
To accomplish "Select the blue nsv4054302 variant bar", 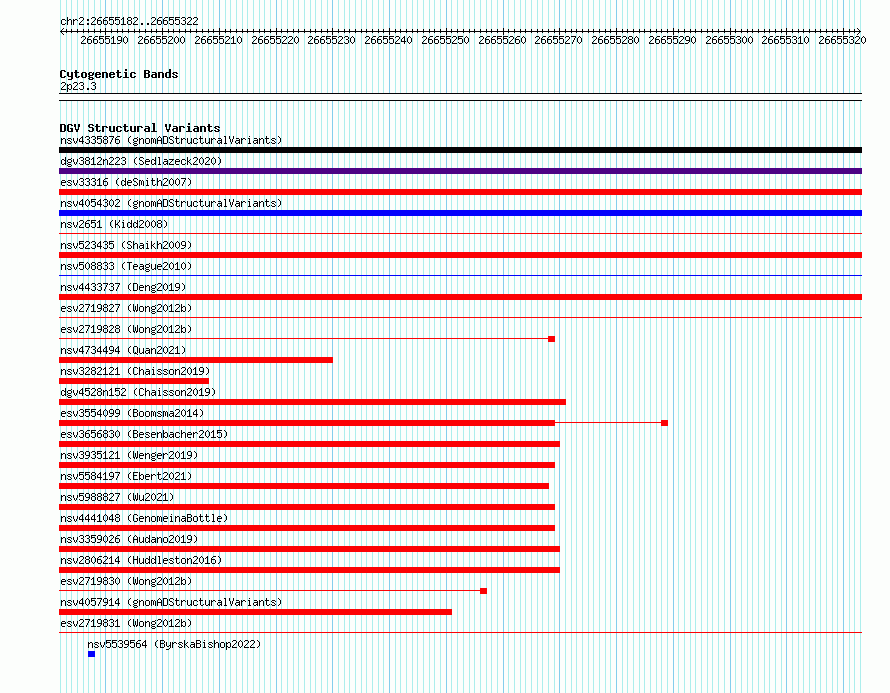I will coord(460,213).
